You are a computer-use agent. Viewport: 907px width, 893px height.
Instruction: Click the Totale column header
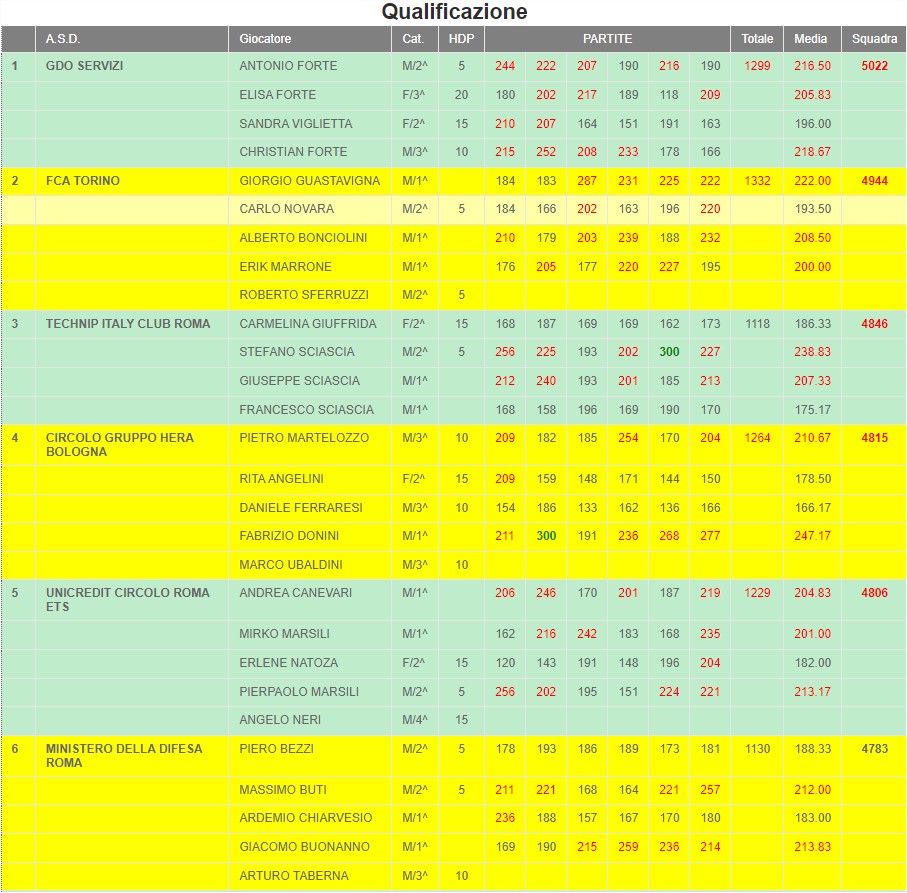757,39
